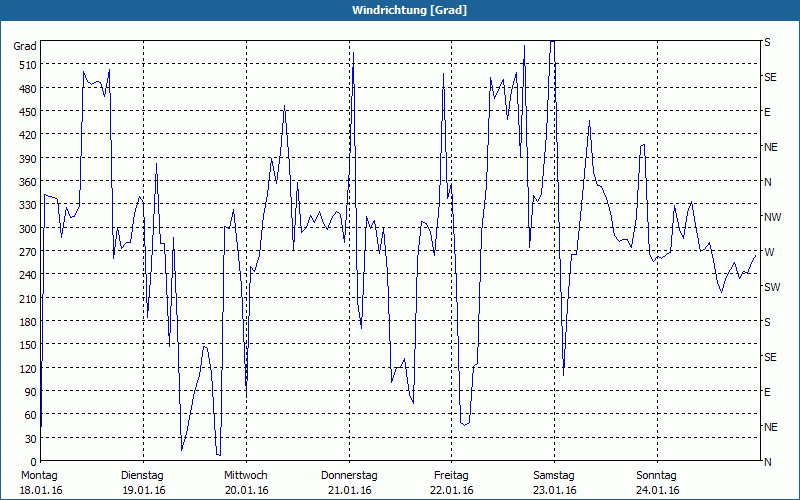Click the 30 value on the degree axis
The image size is (800, 500).
pyautogui.click(x=30, y=439)
